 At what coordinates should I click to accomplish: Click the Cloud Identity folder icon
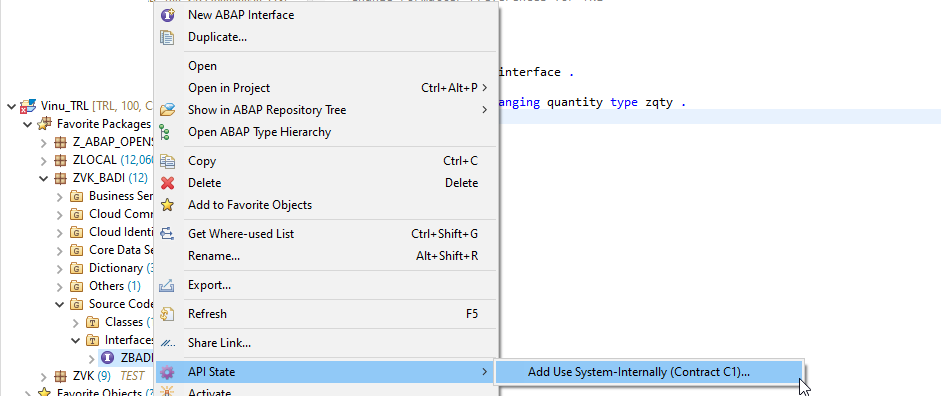[76, 232]
